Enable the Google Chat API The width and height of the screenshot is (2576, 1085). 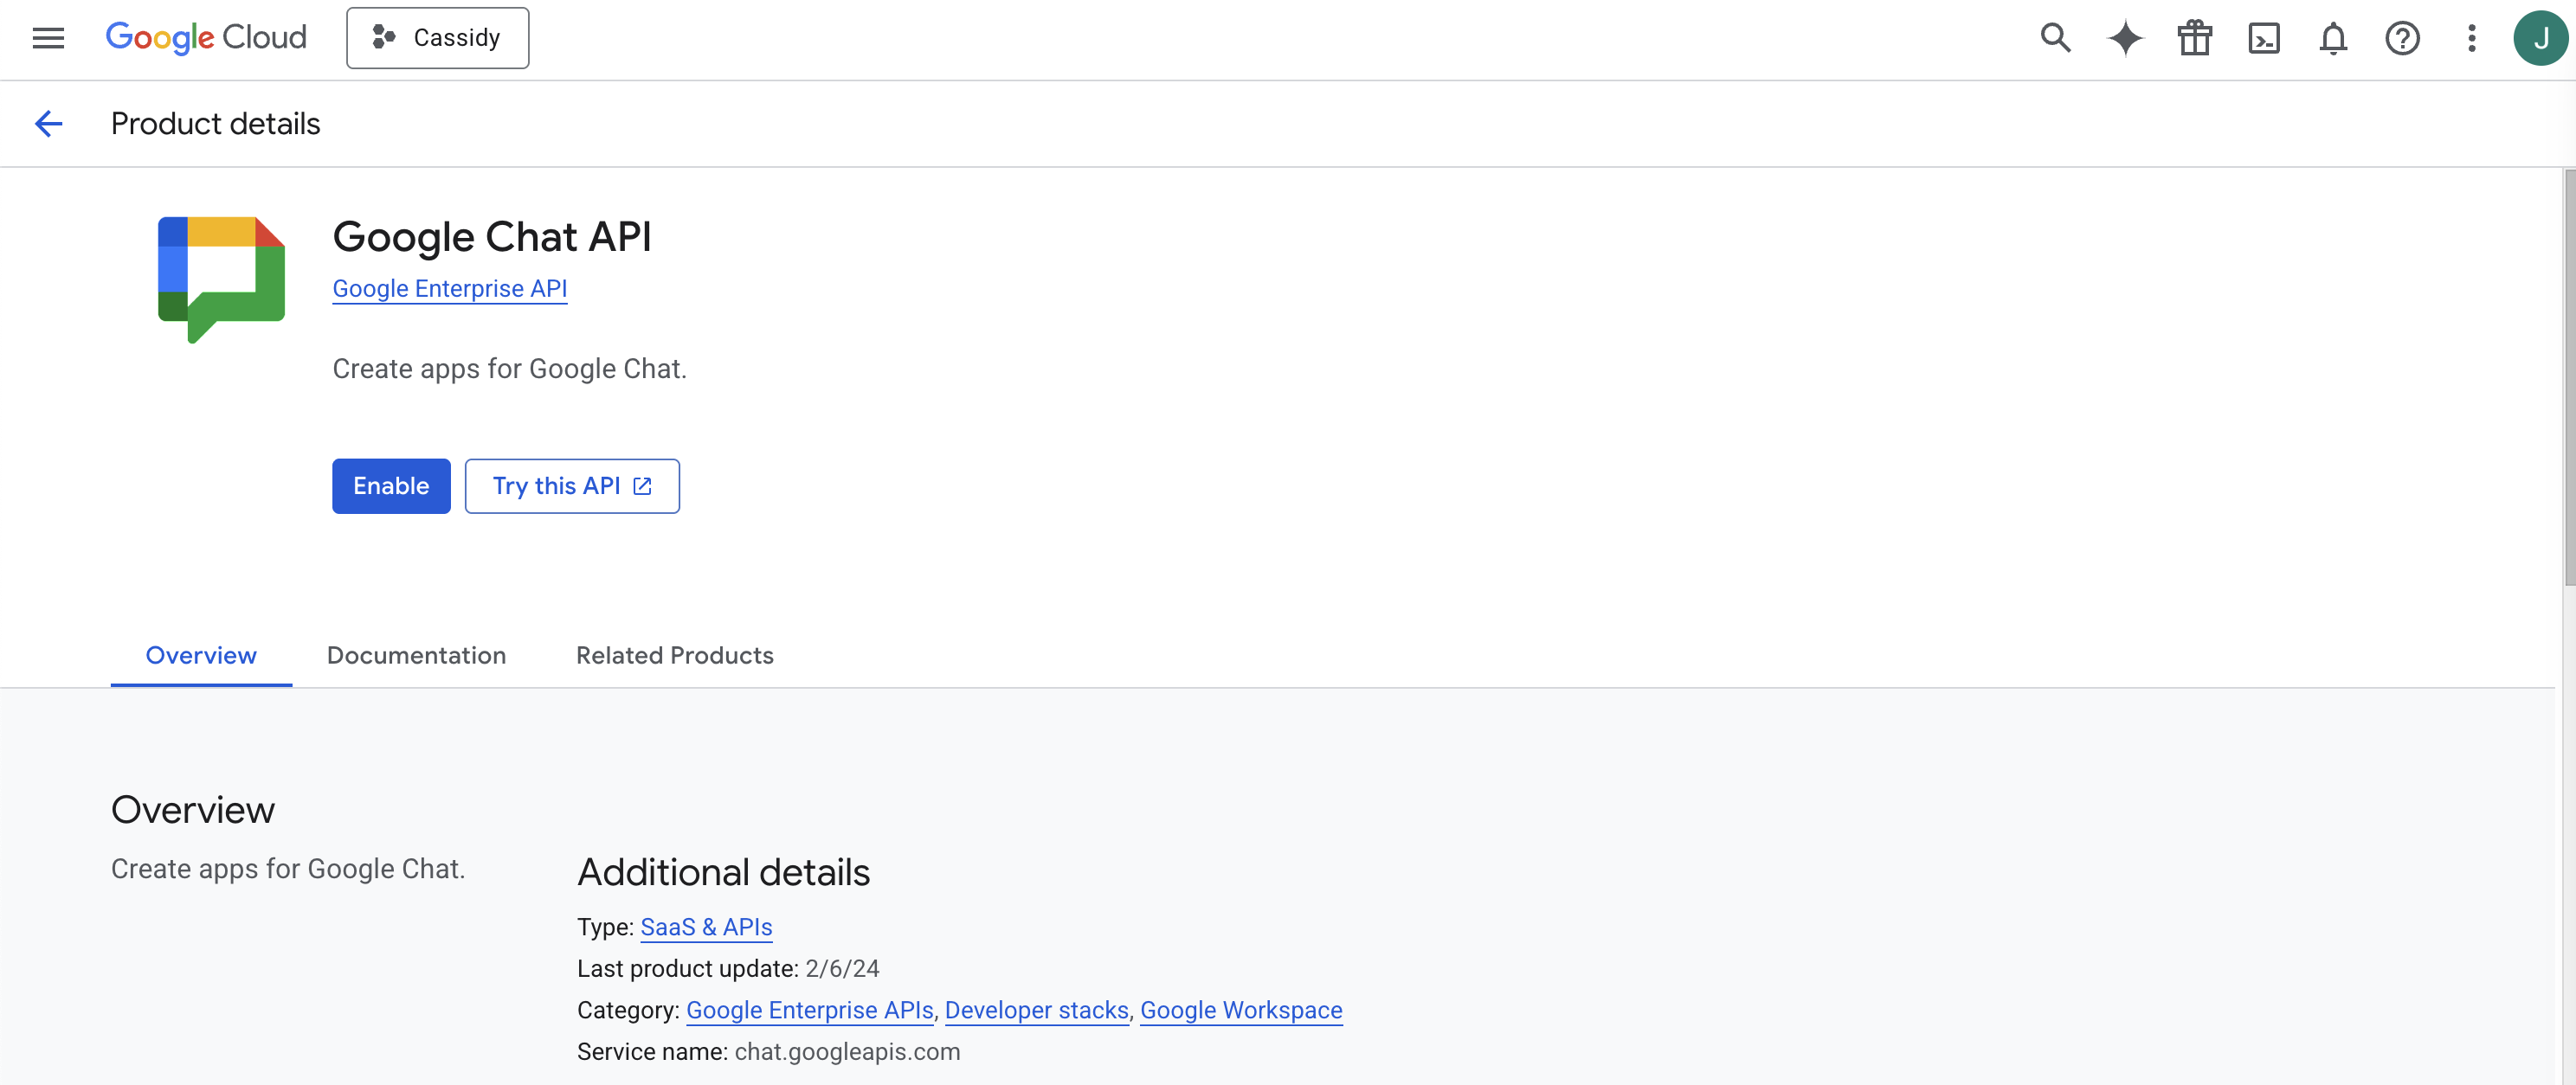390,486
